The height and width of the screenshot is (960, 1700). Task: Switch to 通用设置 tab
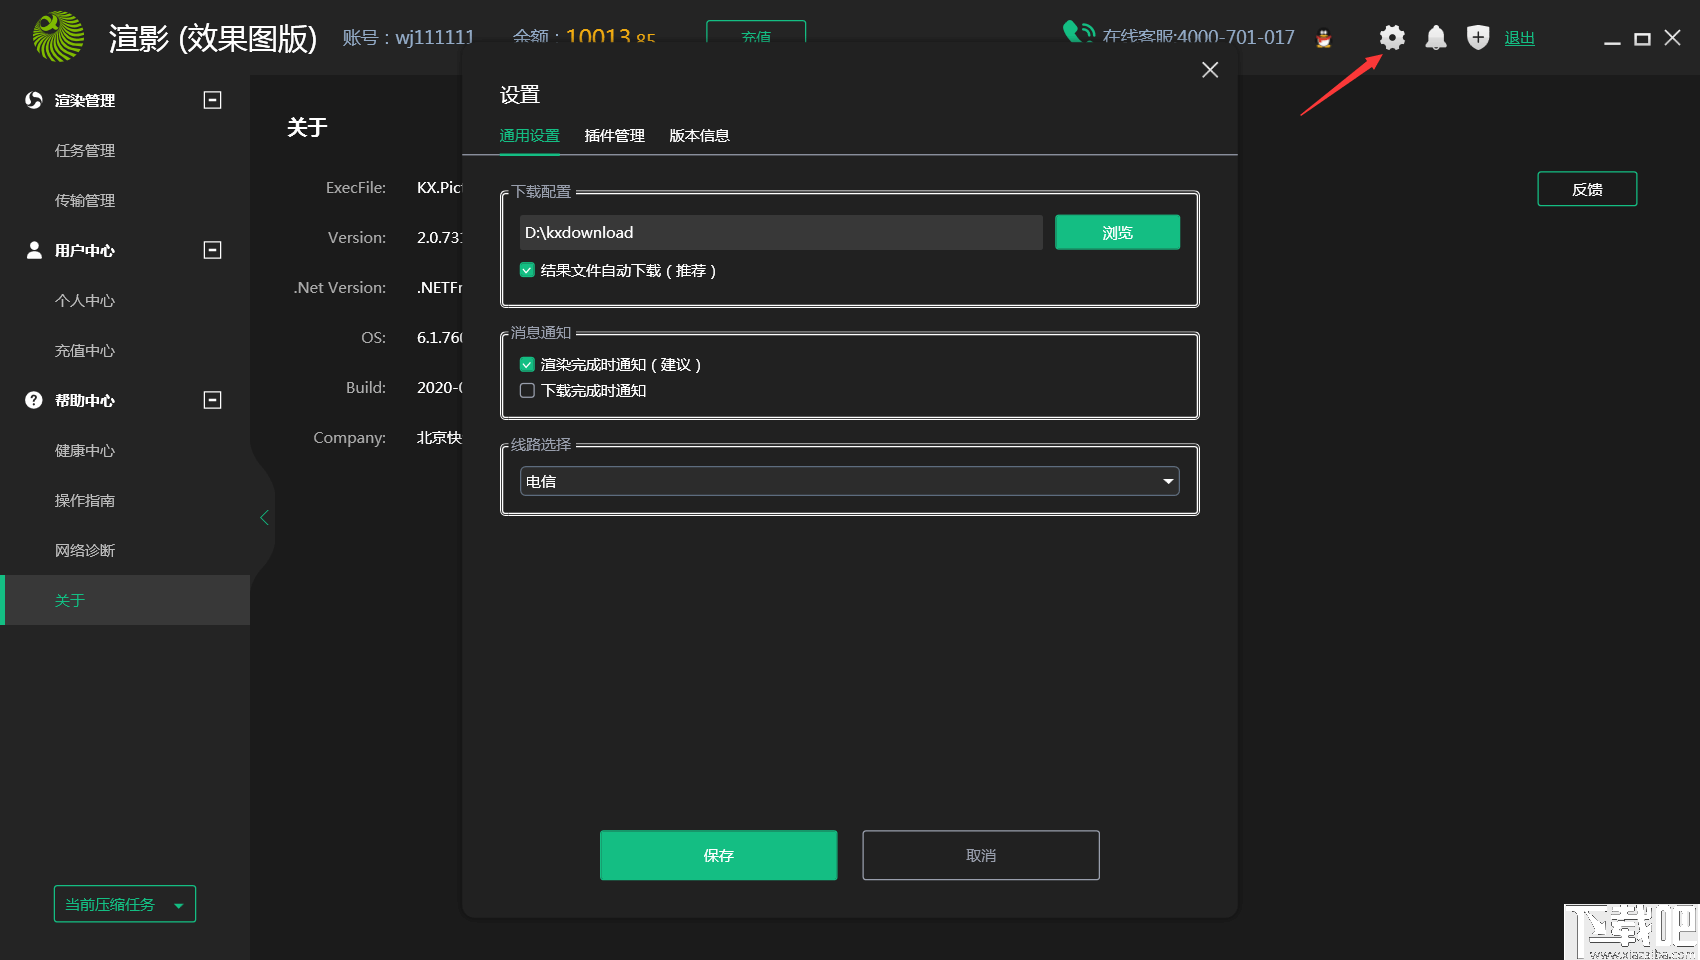(x=530, y=135)
